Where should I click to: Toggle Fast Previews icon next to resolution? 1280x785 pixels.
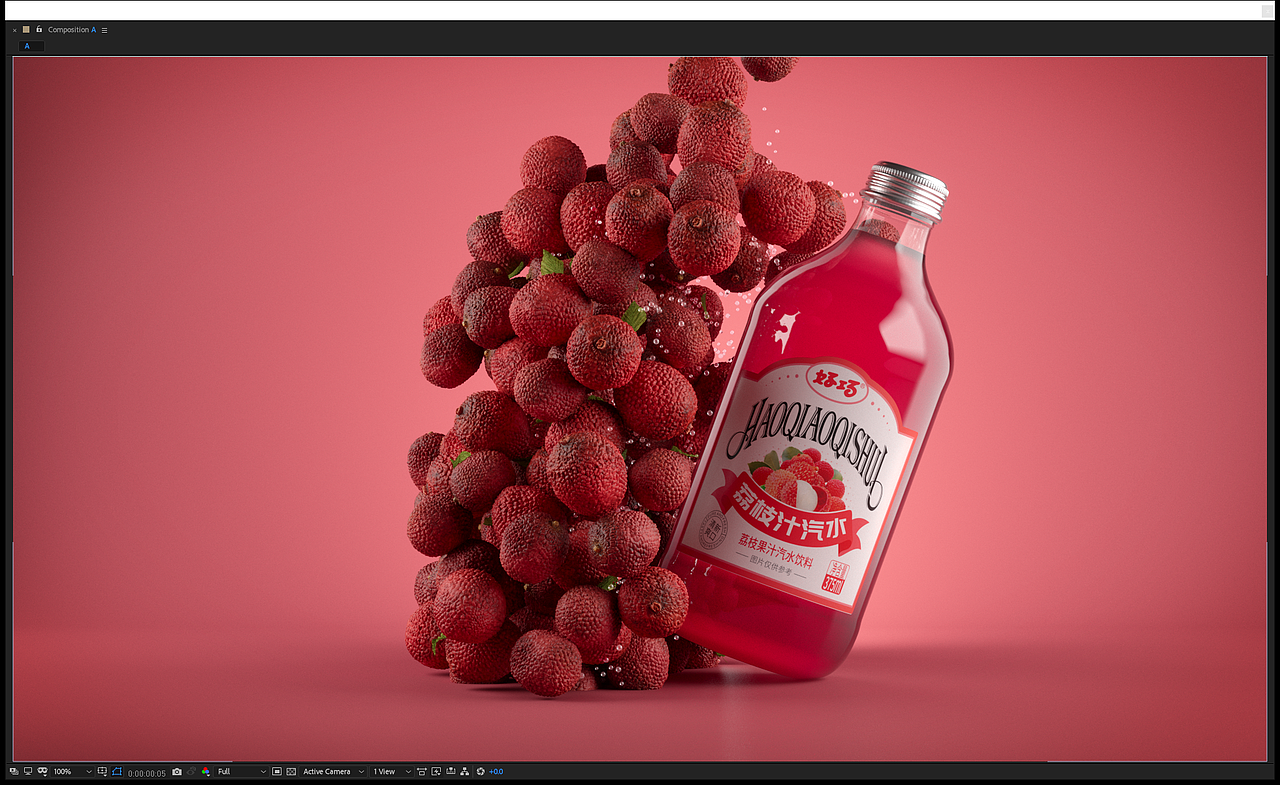pos(277,772)
